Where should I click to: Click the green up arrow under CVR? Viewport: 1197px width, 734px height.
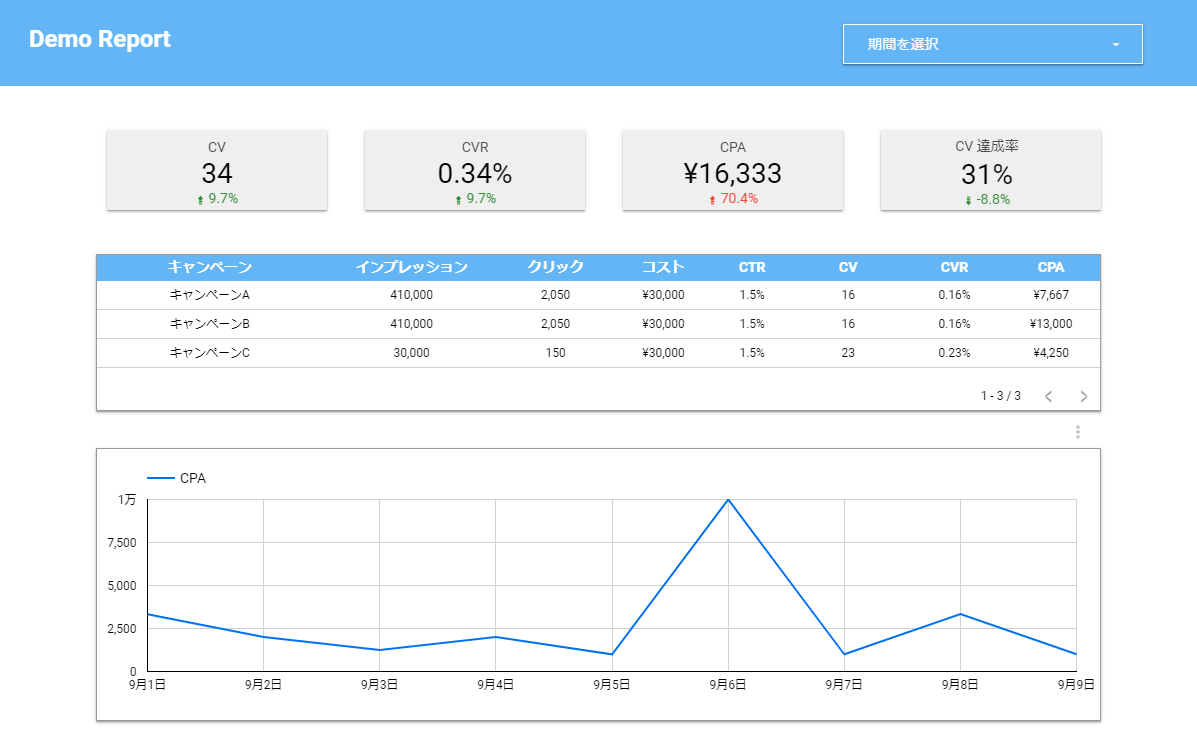(x=458, y=200)
